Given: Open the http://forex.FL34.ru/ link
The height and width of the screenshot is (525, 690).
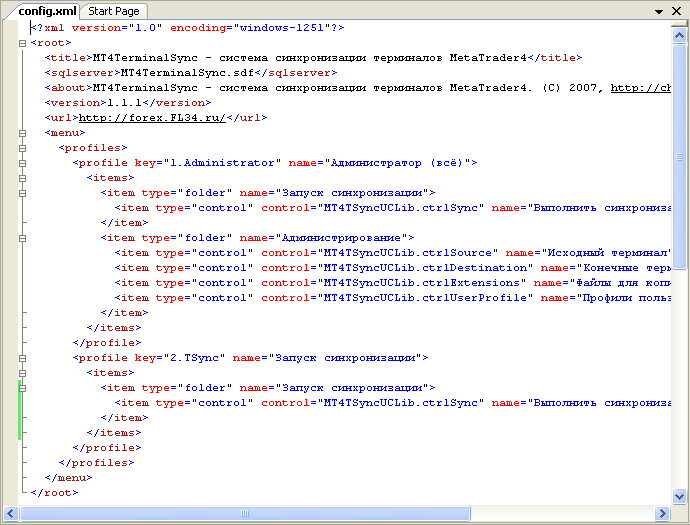Looking at the screenshot, I should click(x=152, y=117).
